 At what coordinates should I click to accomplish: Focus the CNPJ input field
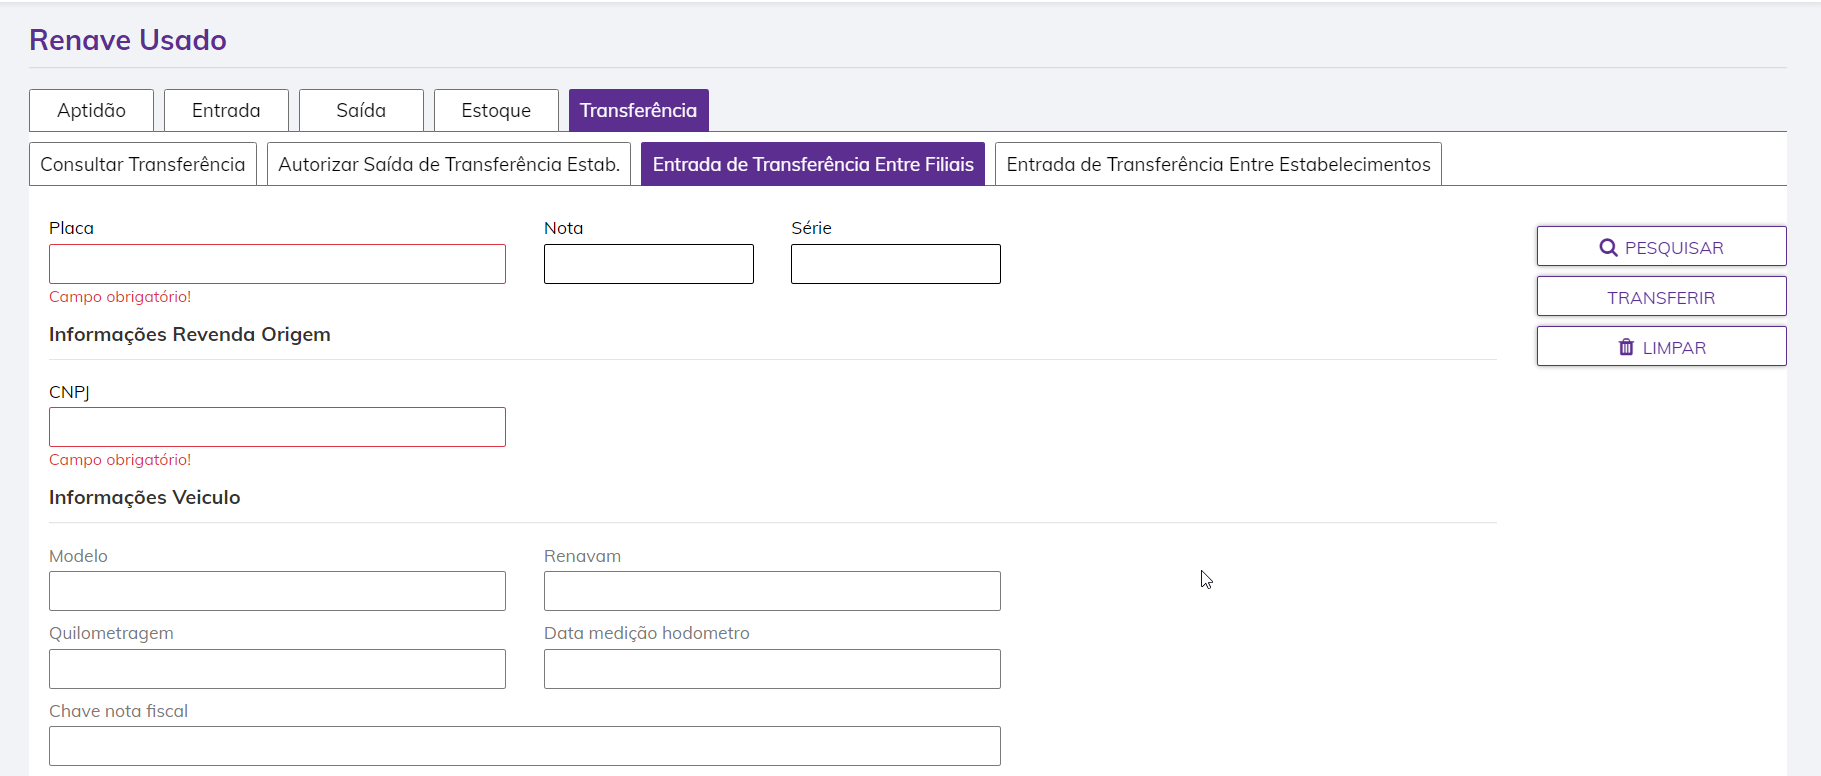[277, 427]
